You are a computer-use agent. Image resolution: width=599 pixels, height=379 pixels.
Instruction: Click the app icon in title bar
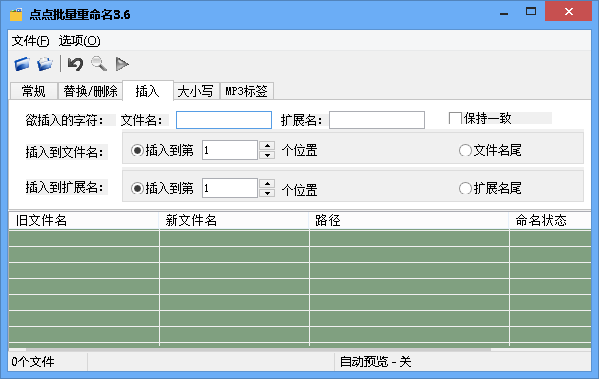coord(16,15)
